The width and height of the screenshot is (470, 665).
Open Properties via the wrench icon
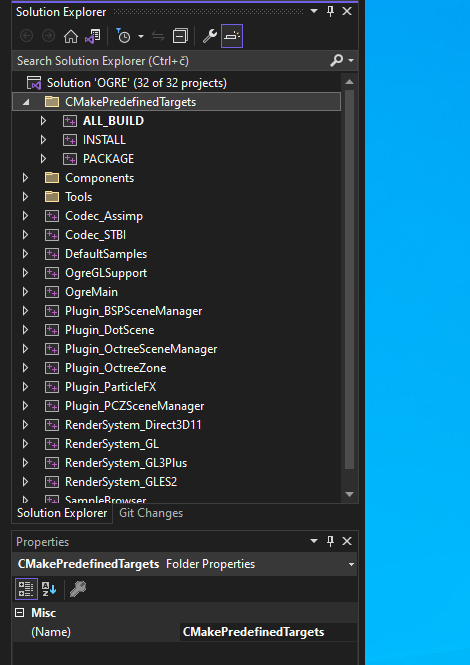click(210, 36)
